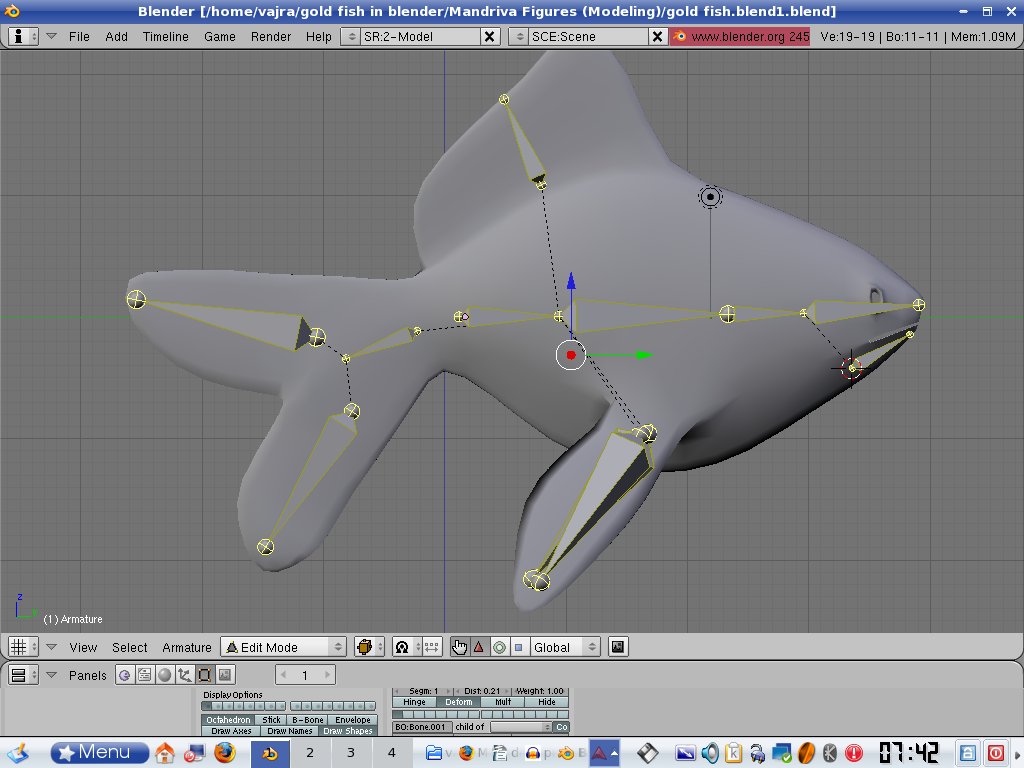Select the rotate manipulator circle icon
The width and height of the screenshot is (1024, 768).
pyautogui.click(x=499, y=647)
